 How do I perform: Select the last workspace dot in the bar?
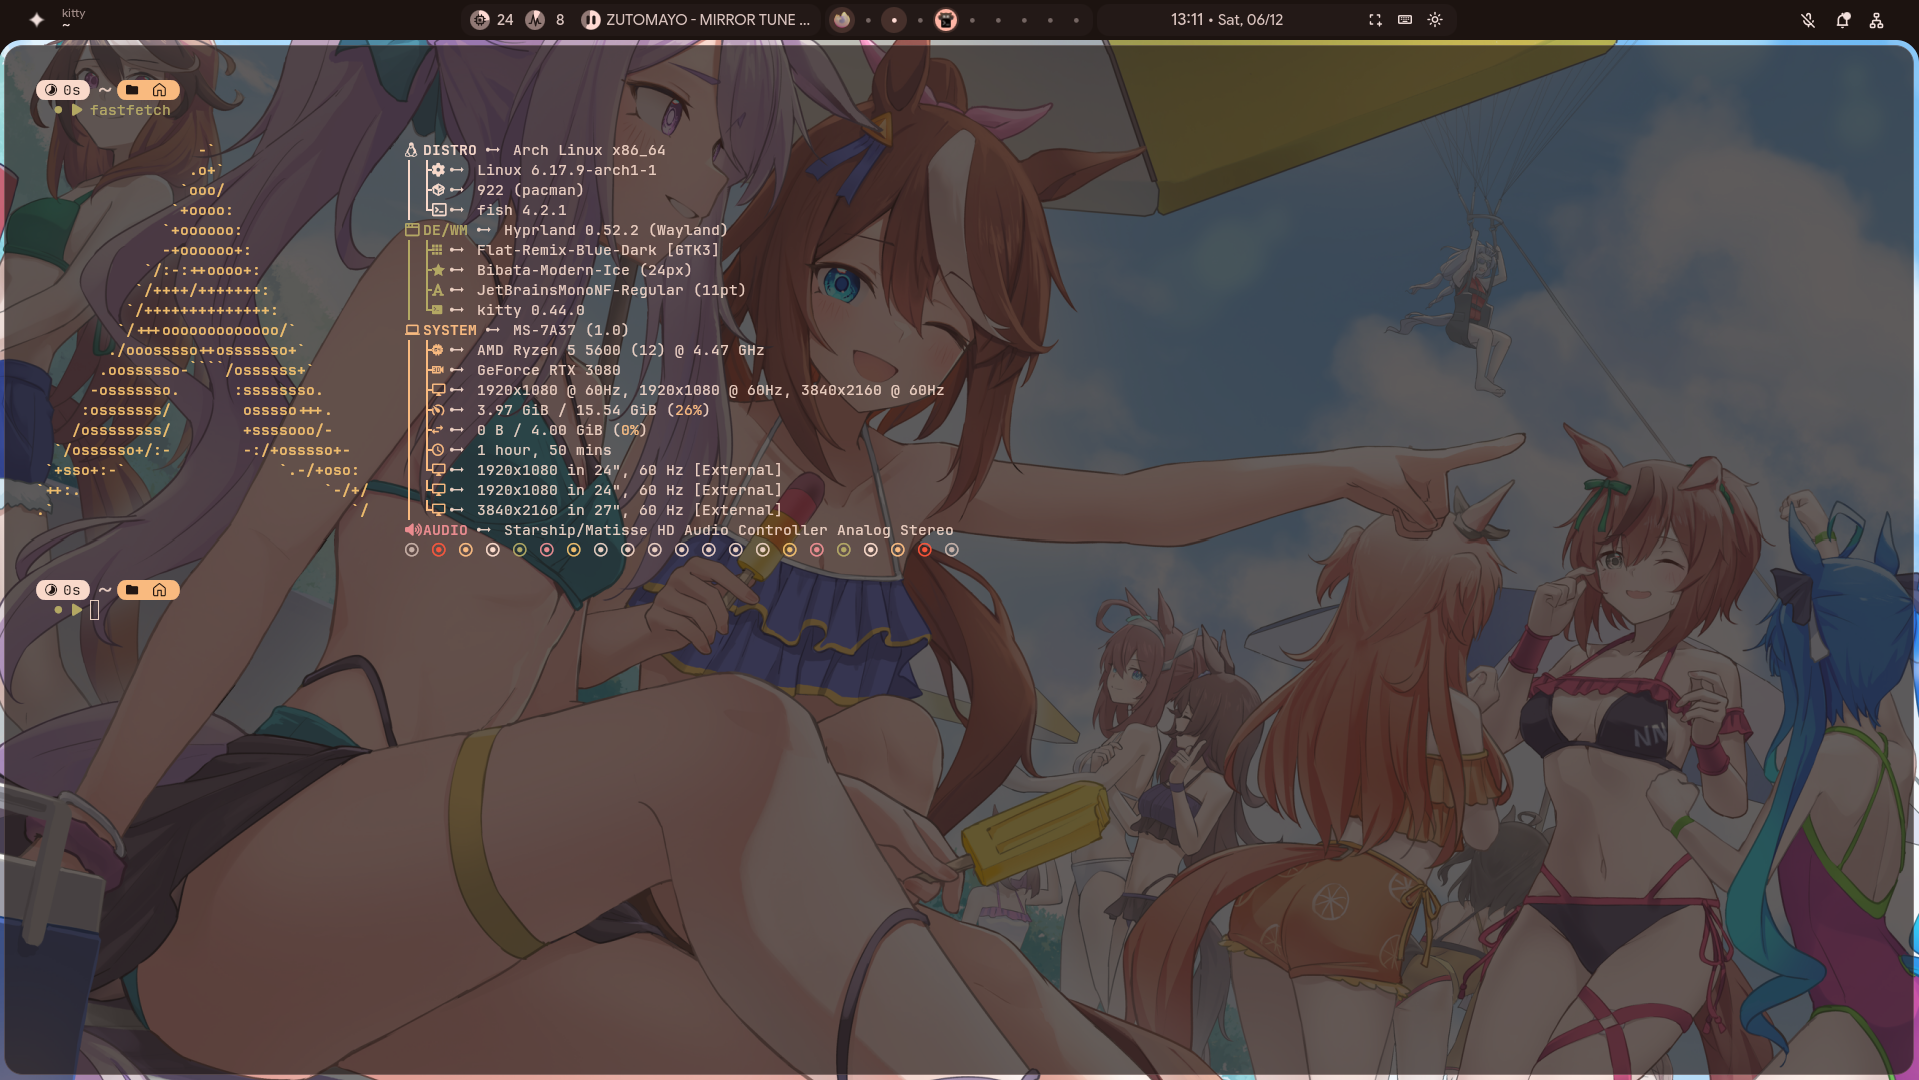click(x=1076, y=20)
